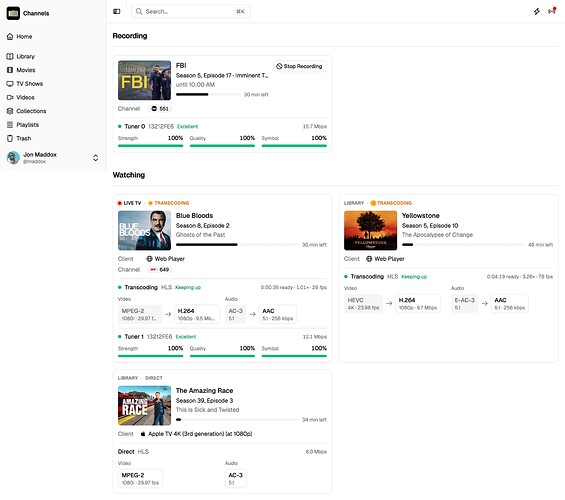Click Amazing Race AC-3 audio box
Screen dimensions: 565x500
click(236, 478)
